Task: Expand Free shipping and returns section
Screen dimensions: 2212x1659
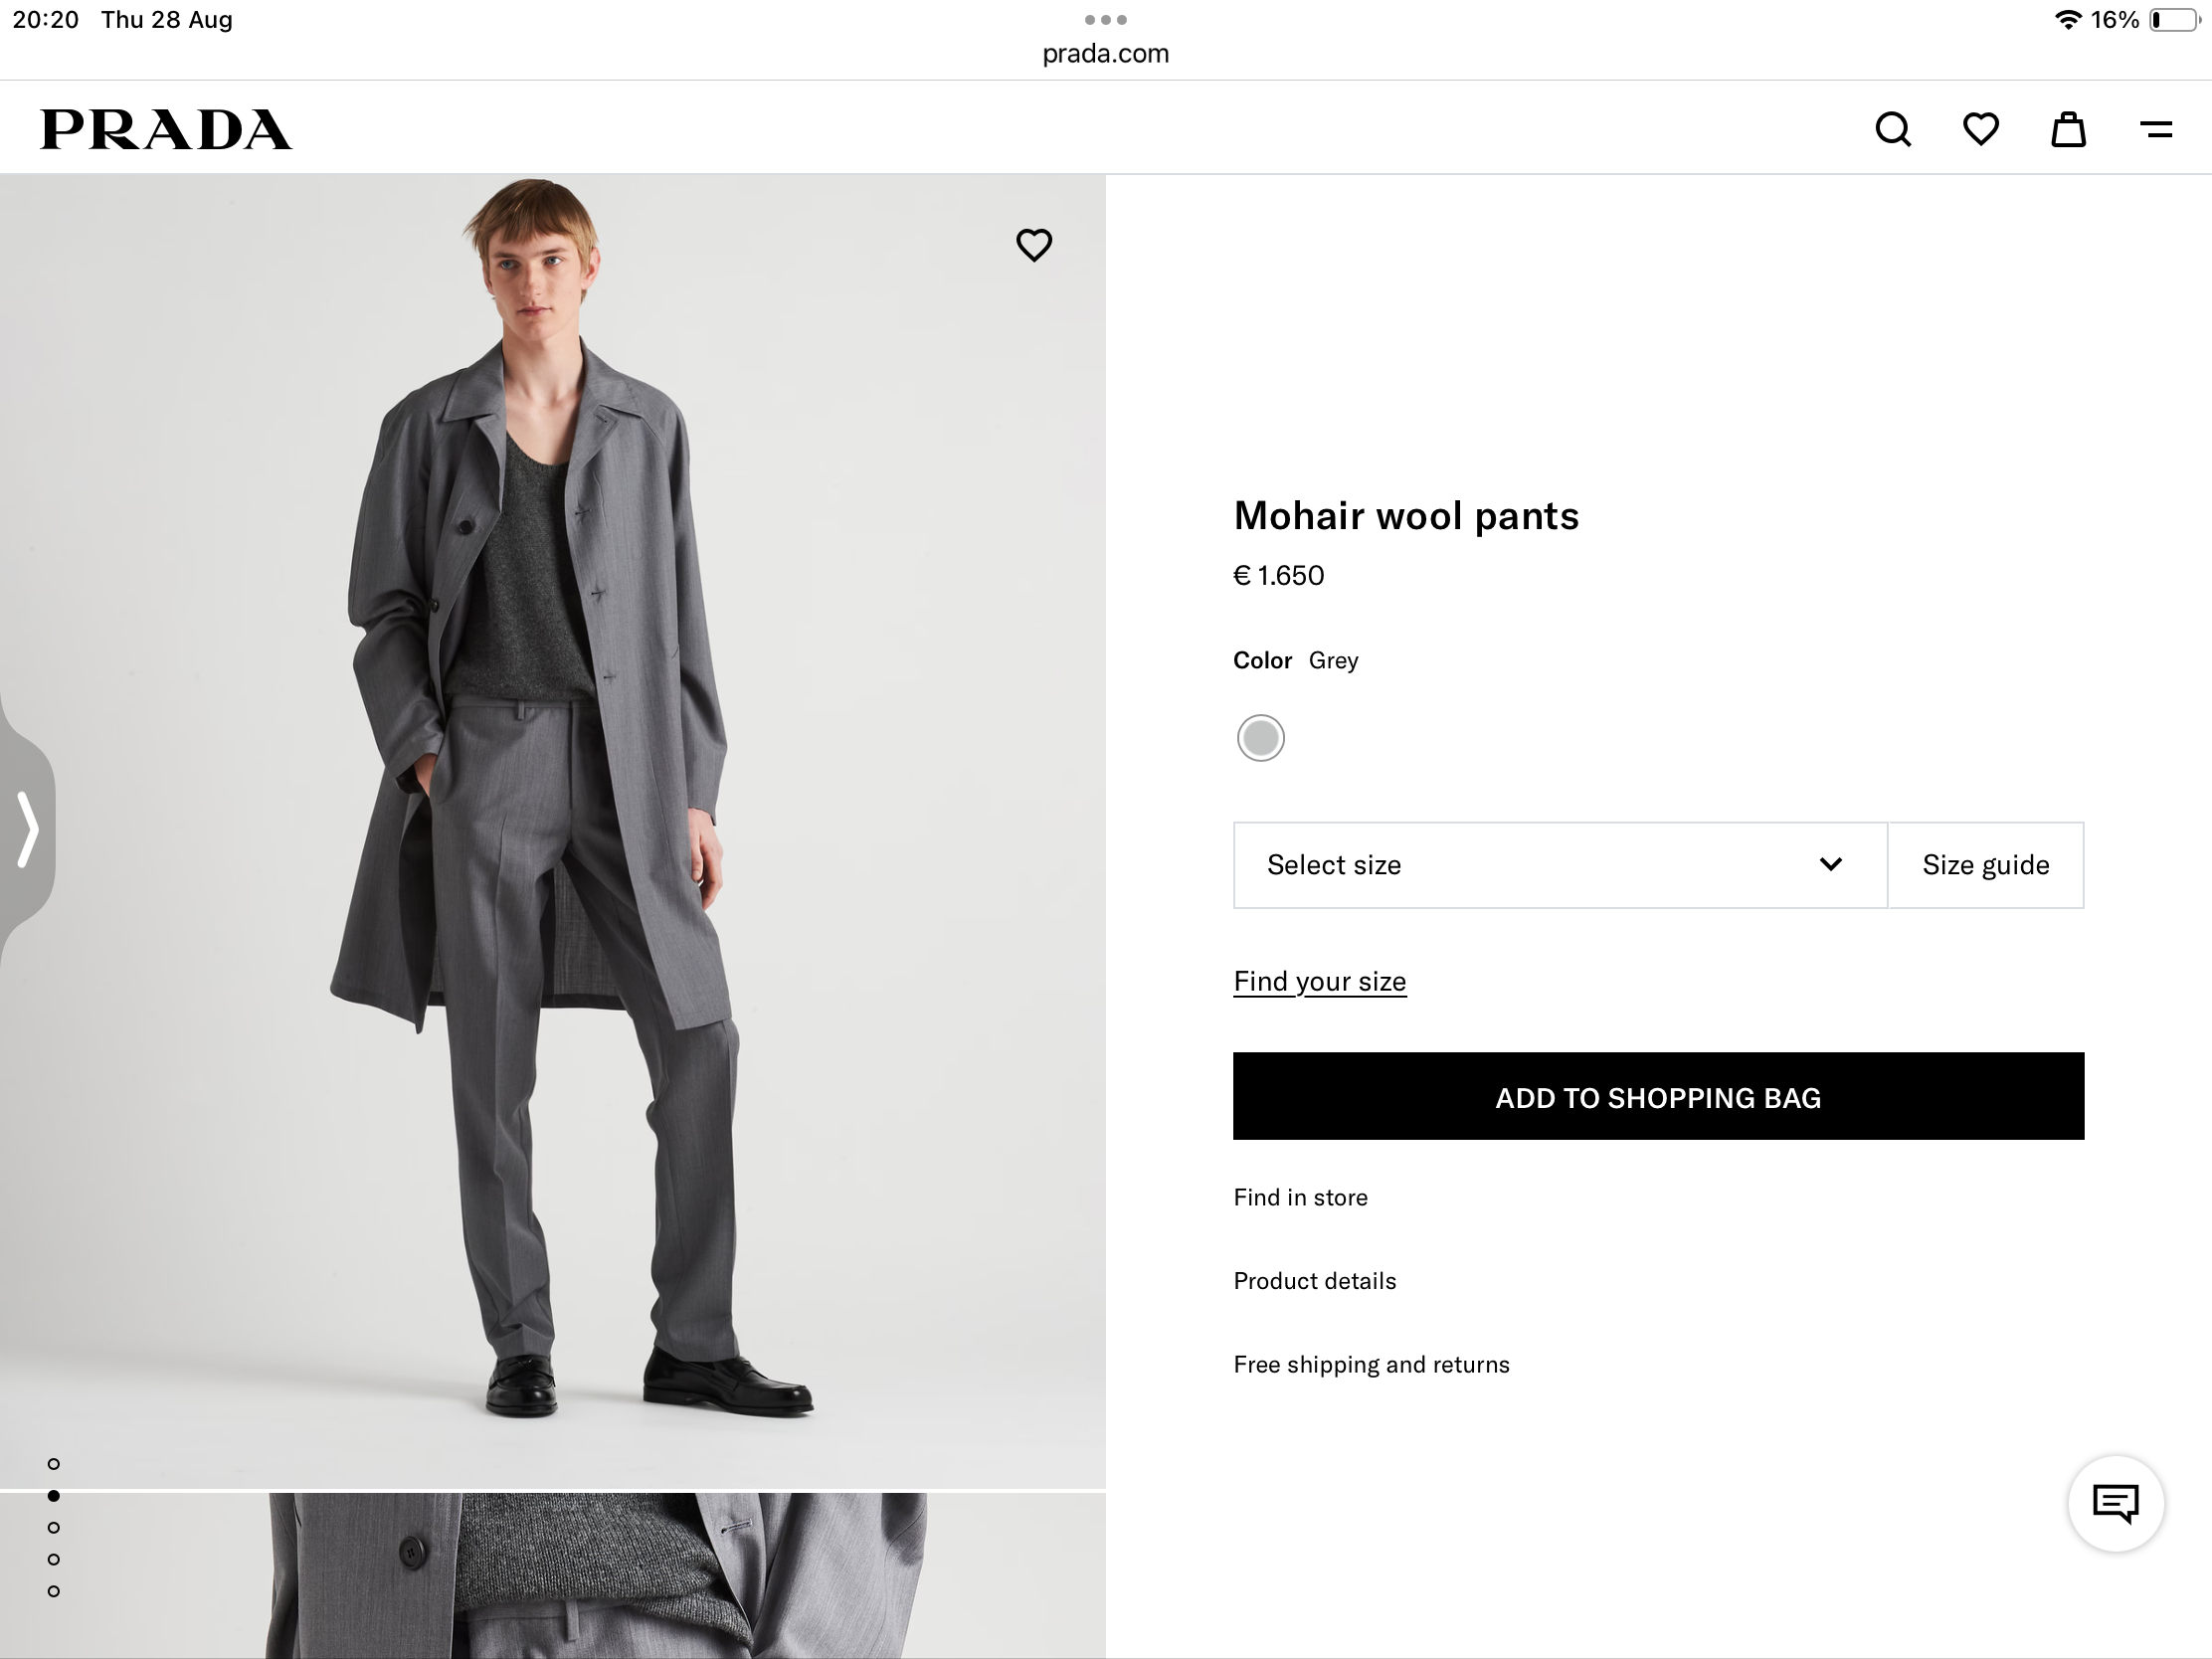Action: [x=1371, y=1365]
